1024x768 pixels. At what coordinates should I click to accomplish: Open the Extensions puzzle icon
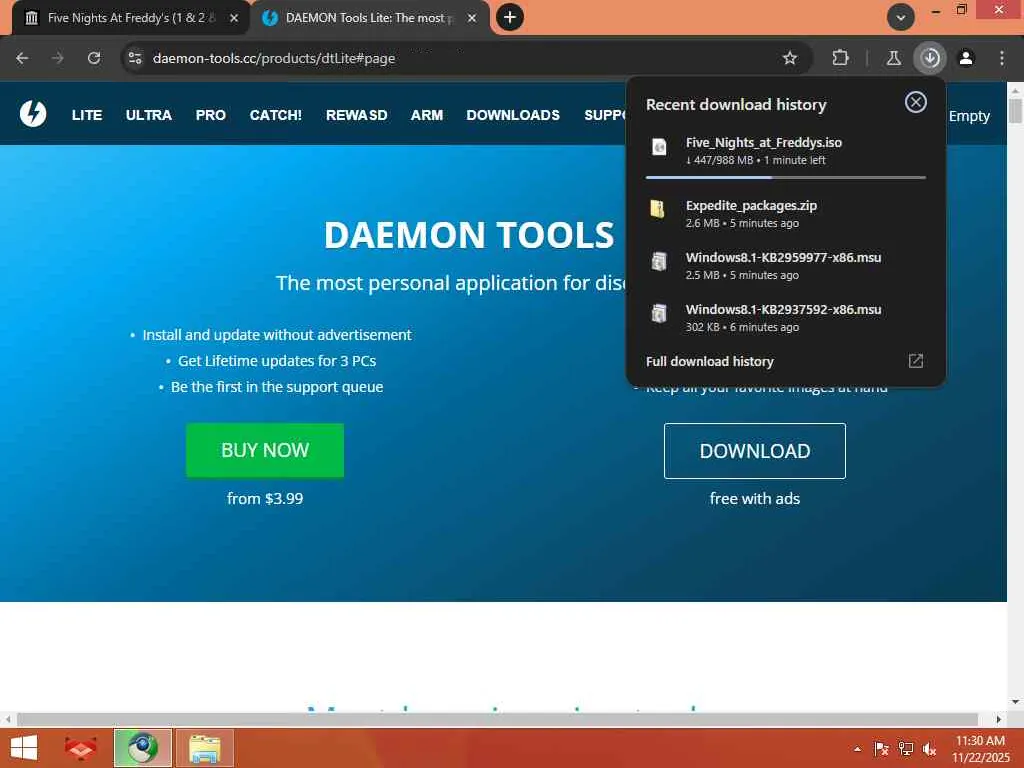[840, 58]
